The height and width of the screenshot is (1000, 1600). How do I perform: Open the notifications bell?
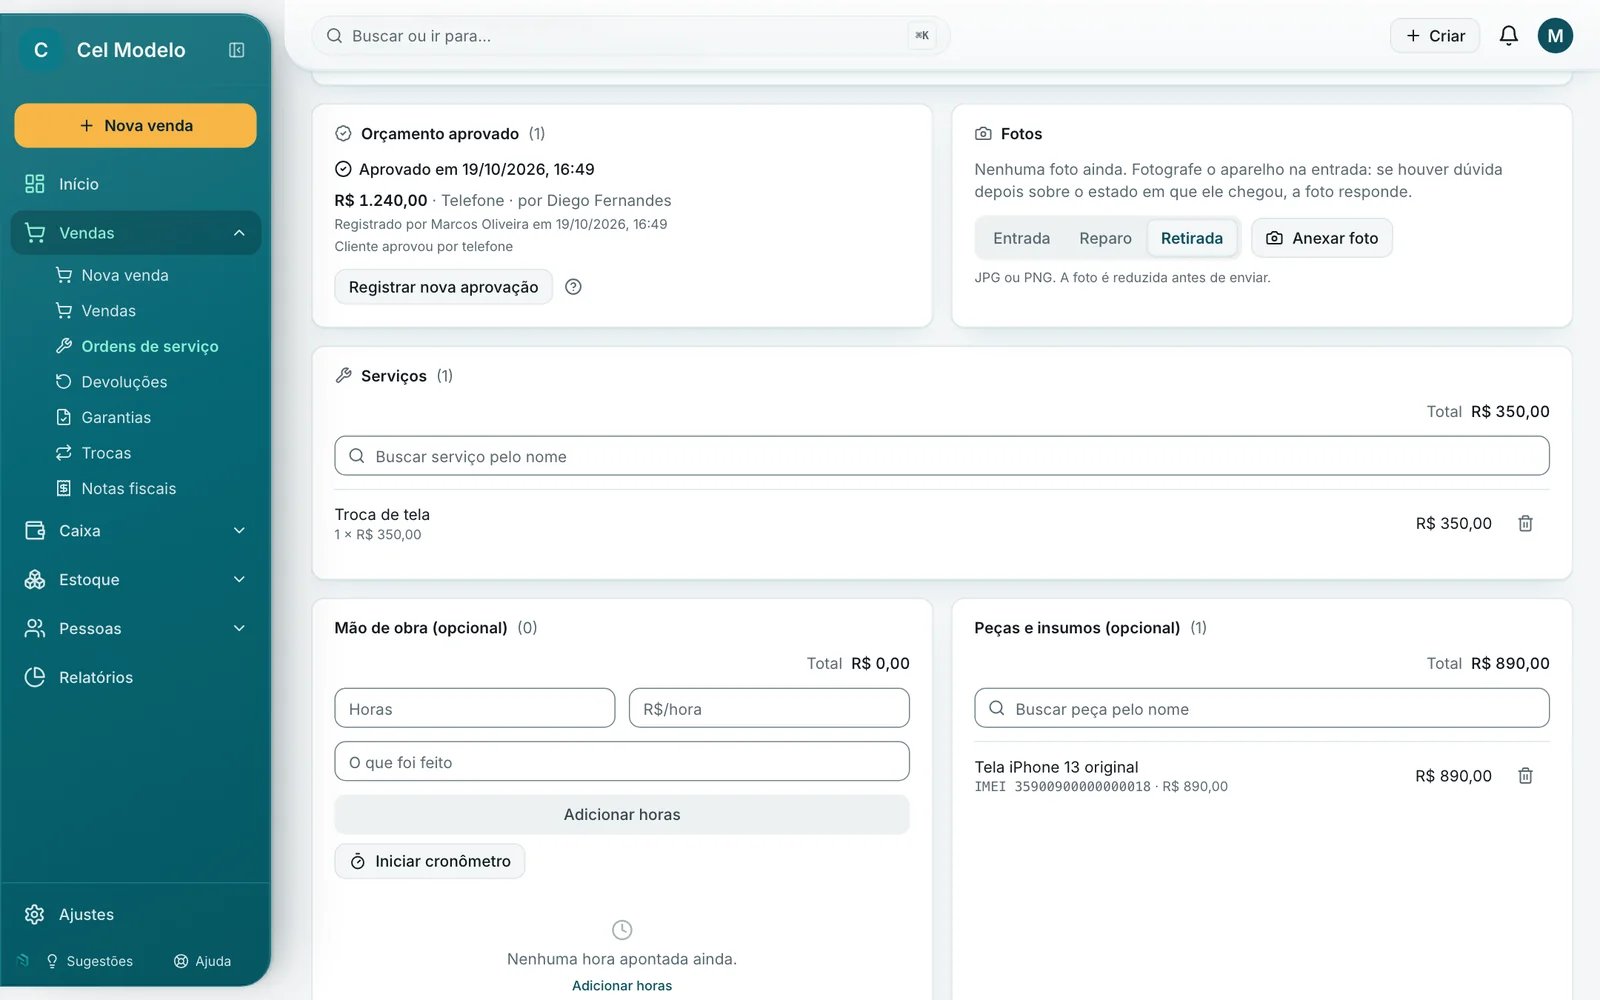tap(1508, 36)
